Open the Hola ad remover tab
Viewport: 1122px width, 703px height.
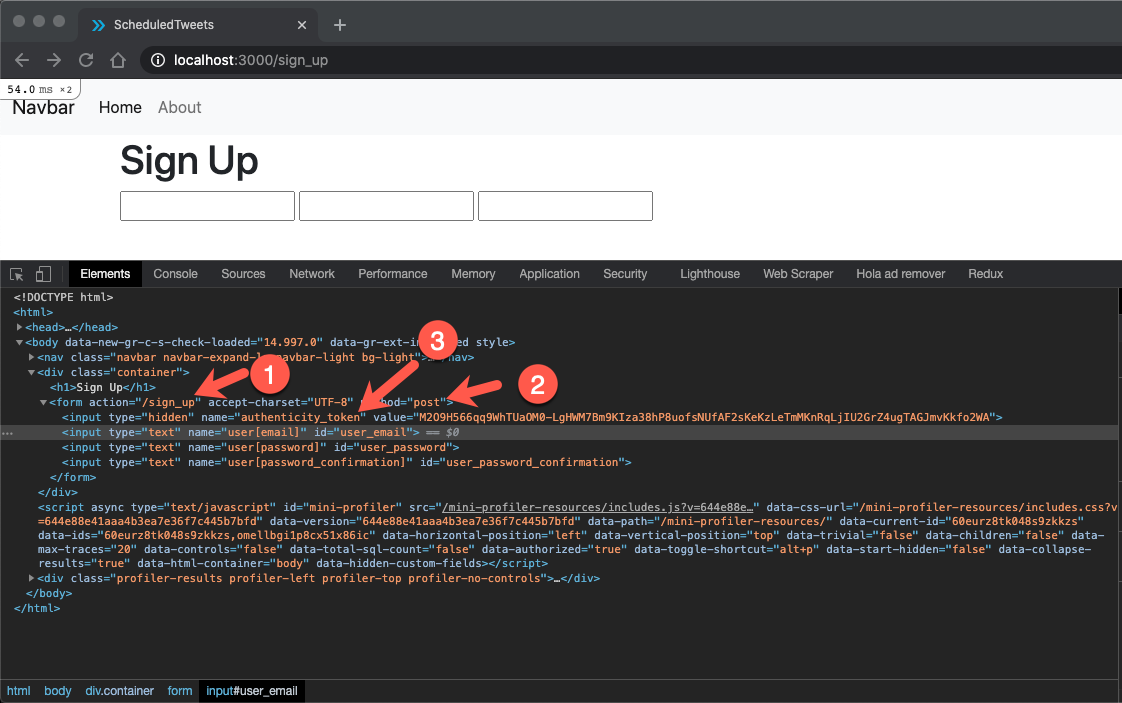pos(901,274)
